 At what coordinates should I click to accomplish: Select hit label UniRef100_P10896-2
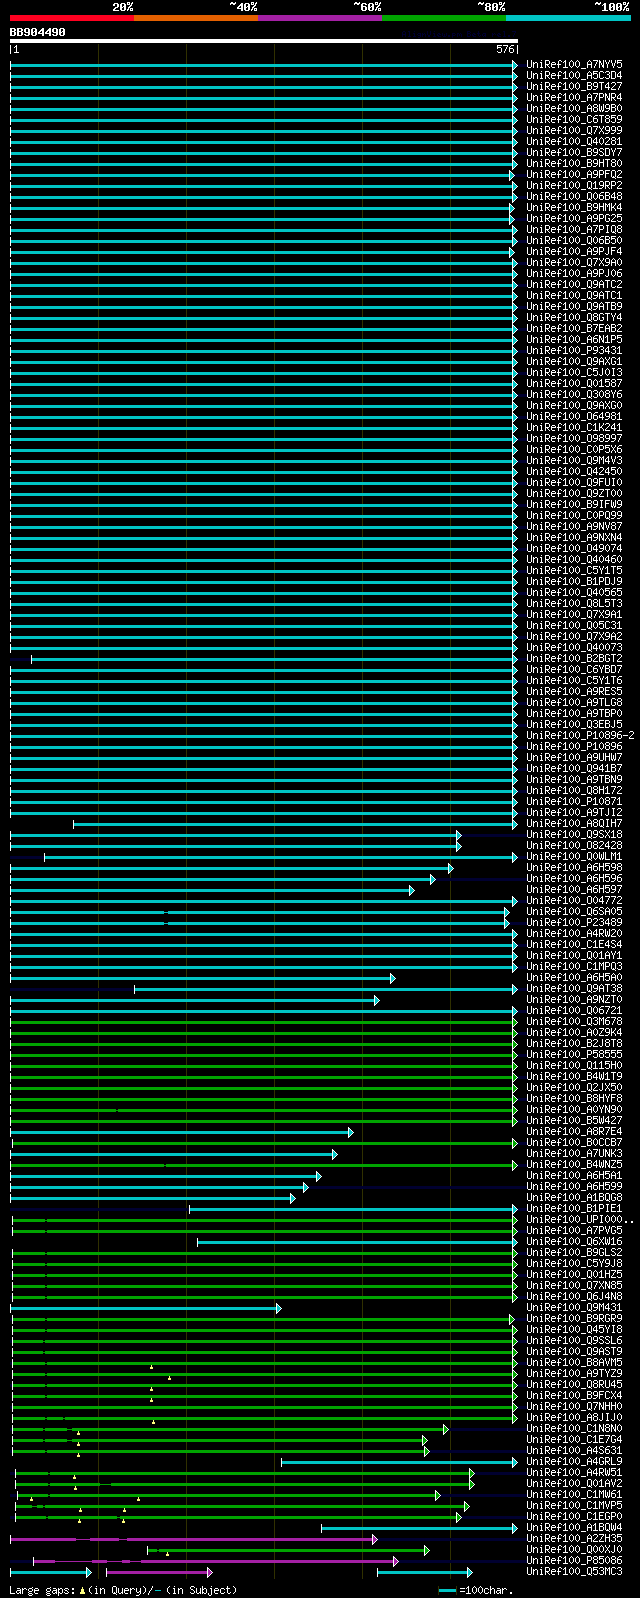(x=581, y=735)
